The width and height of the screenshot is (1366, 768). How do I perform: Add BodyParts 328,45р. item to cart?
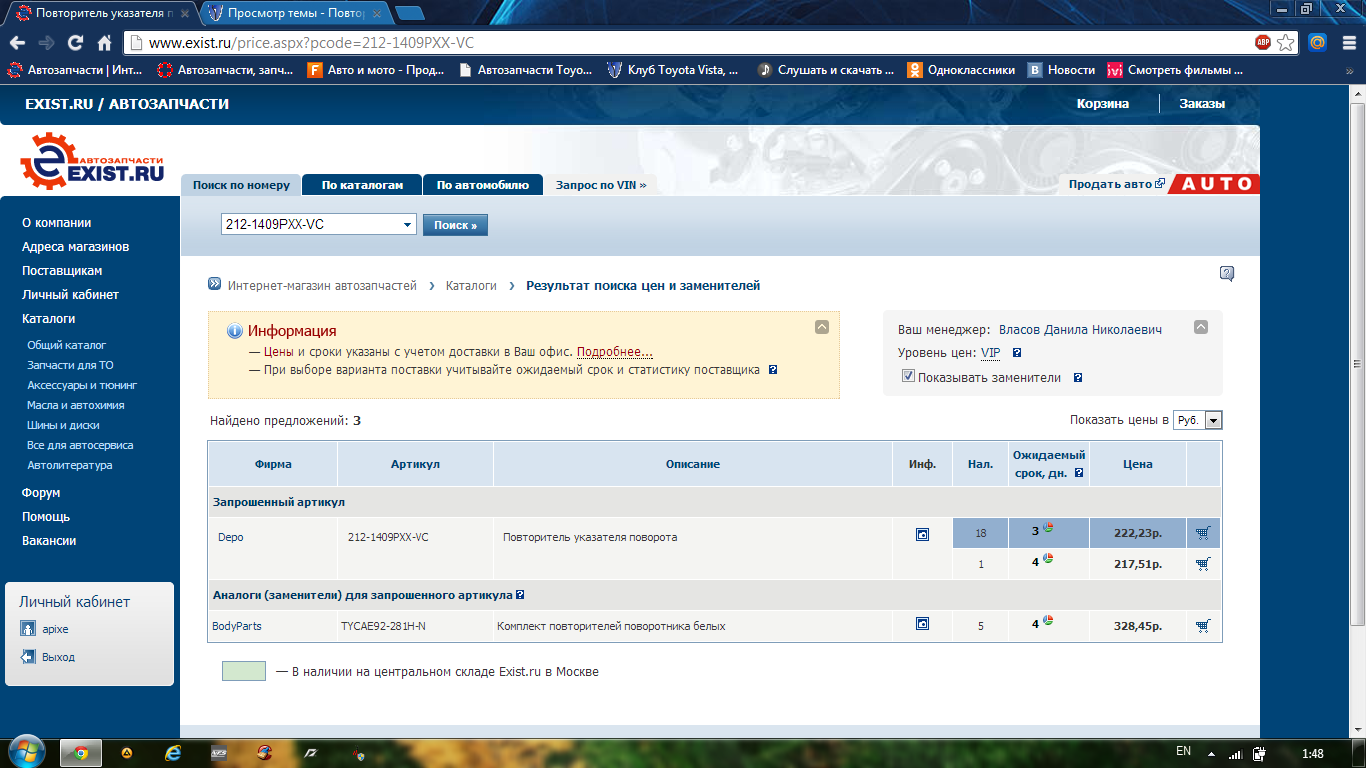pyautogui.click(x=1203, y=626)
